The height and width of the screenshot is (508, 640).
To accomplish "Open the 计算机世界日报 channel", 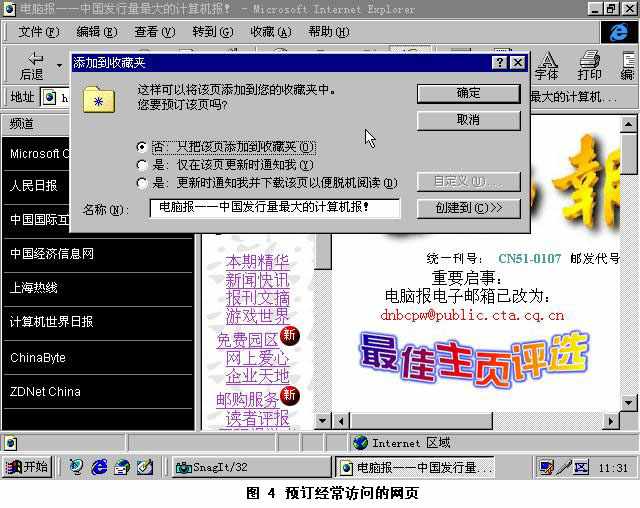I will point(51,322).
